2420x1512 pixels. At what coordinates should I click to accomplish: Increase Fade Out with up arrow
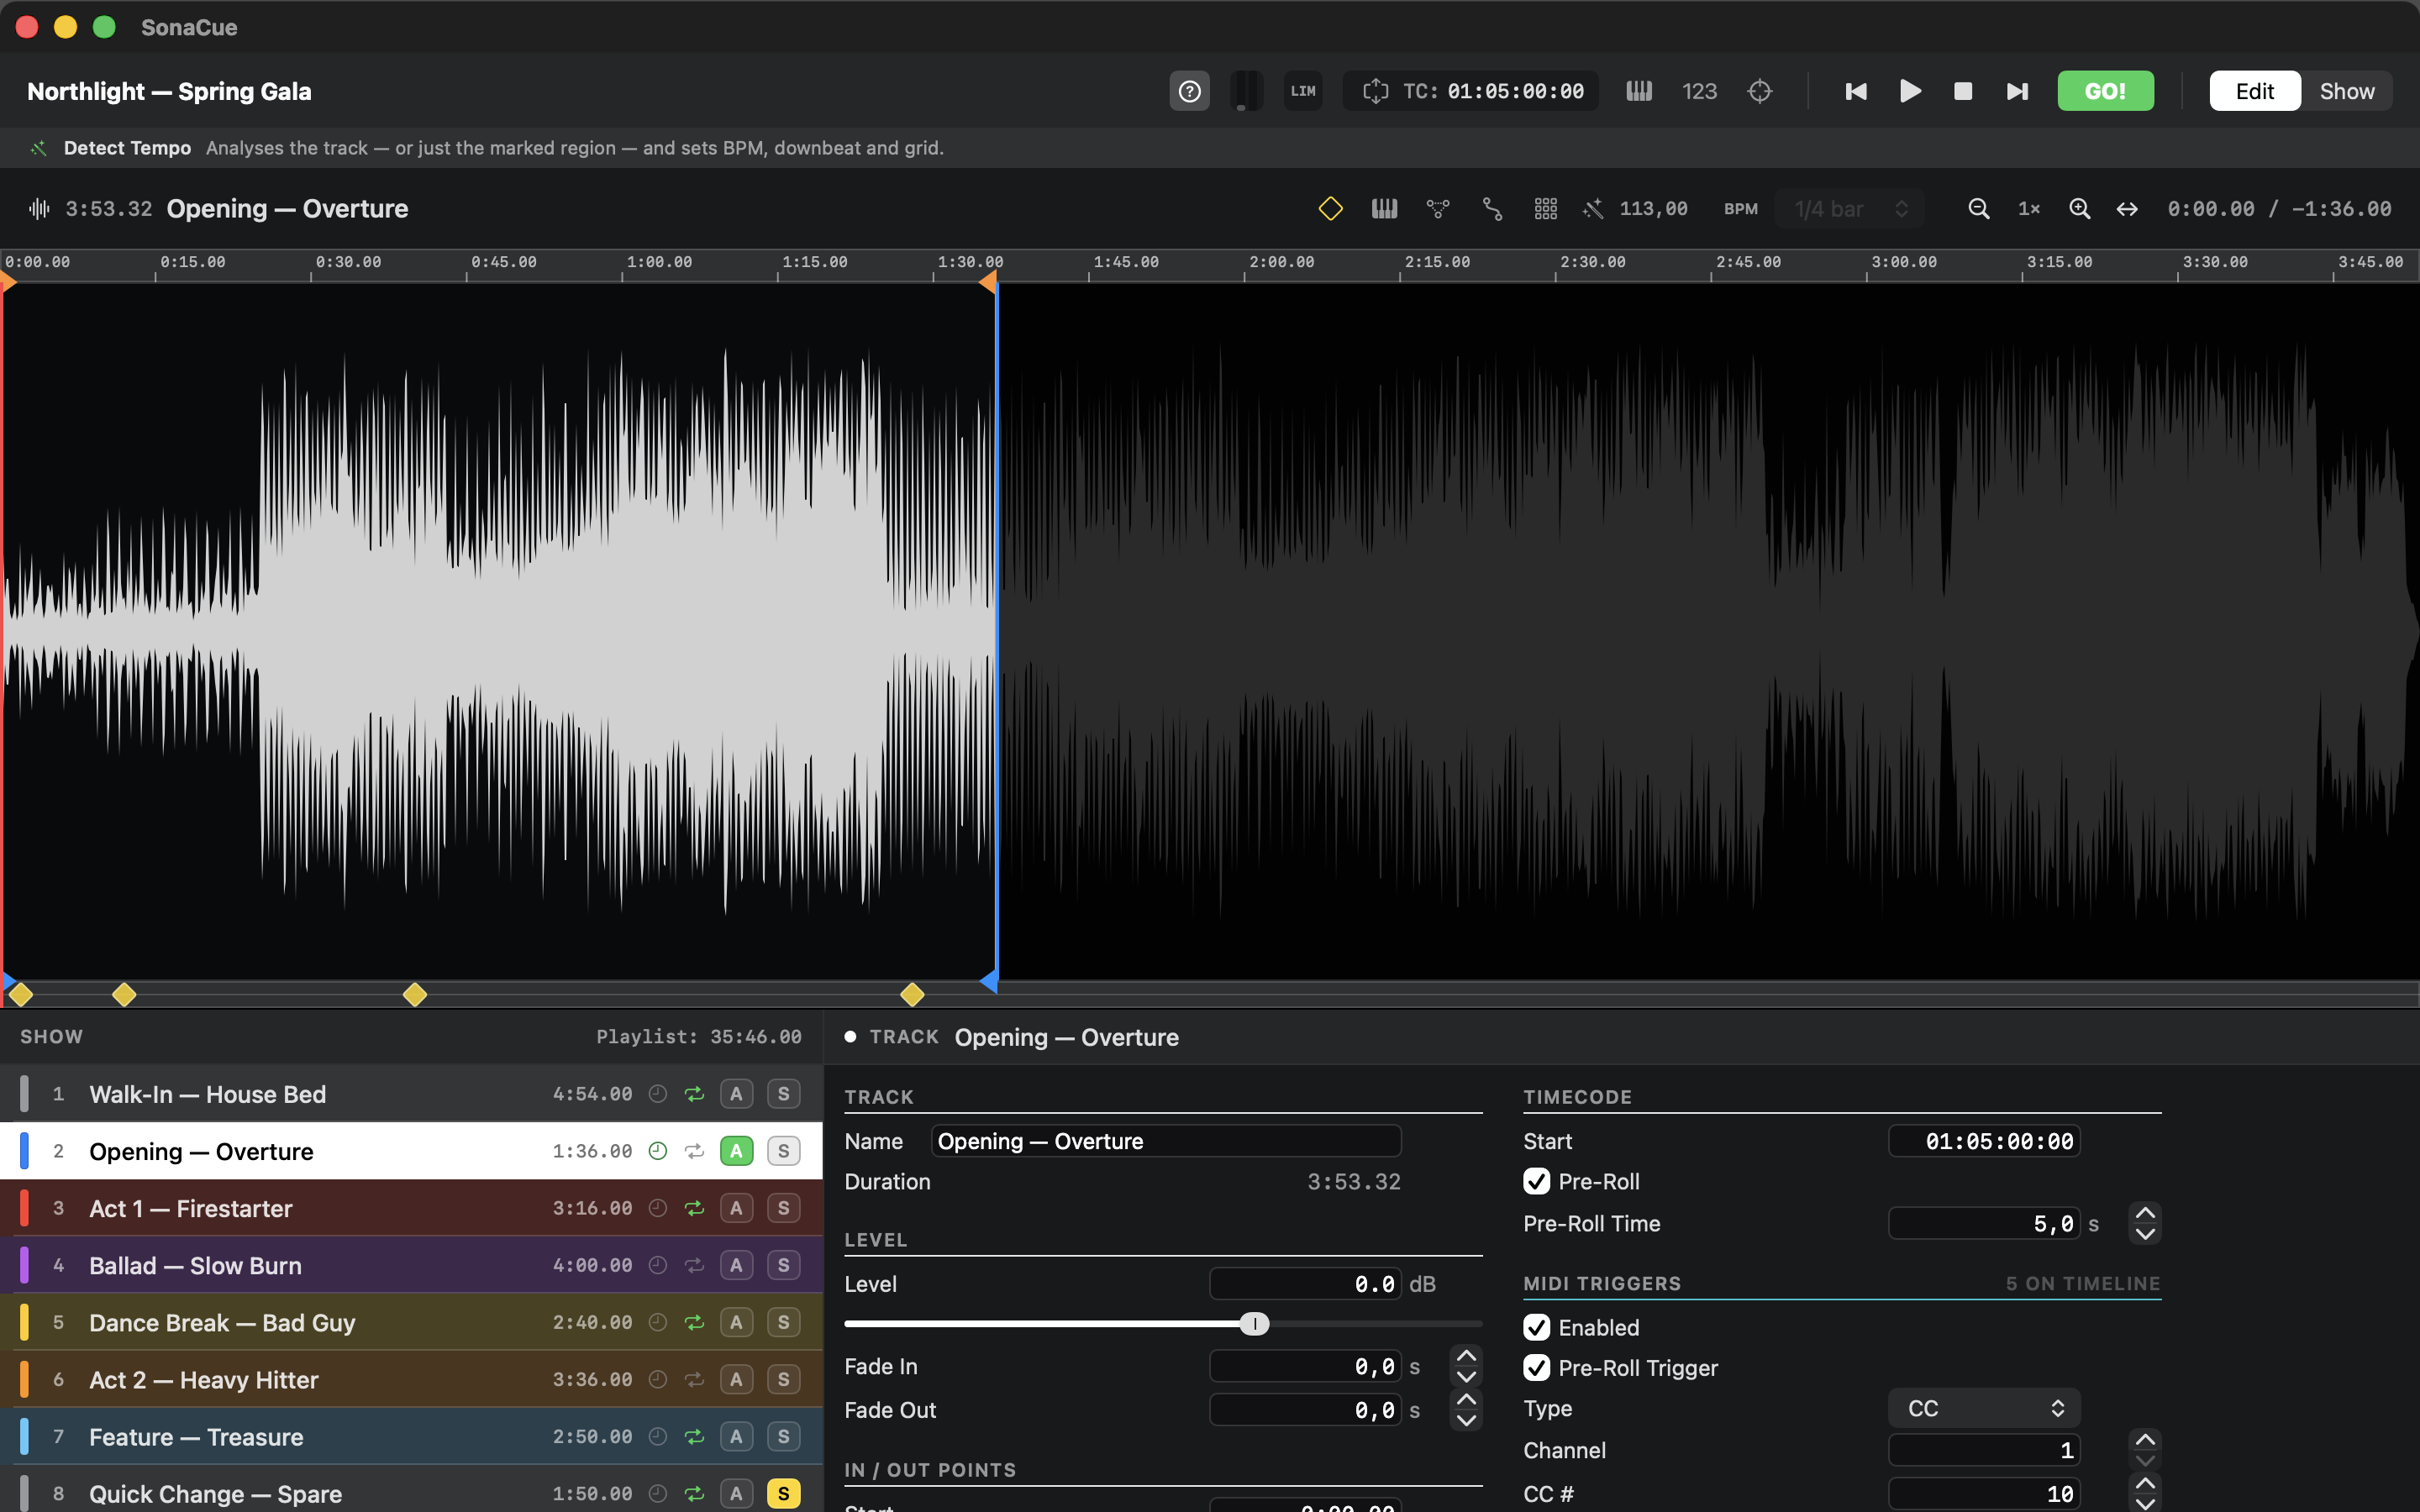1466,1399
